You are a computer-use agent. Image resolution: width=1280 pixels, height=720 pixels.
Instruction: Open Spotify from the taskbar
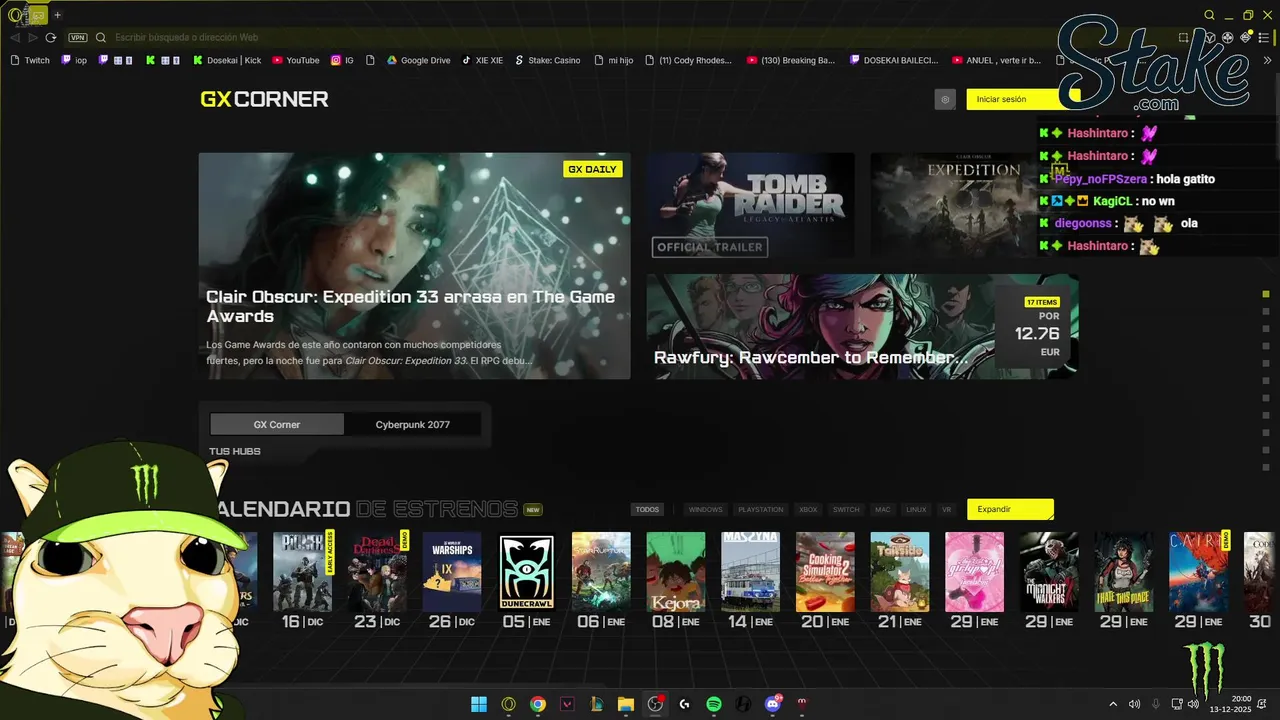click(714, 704)
